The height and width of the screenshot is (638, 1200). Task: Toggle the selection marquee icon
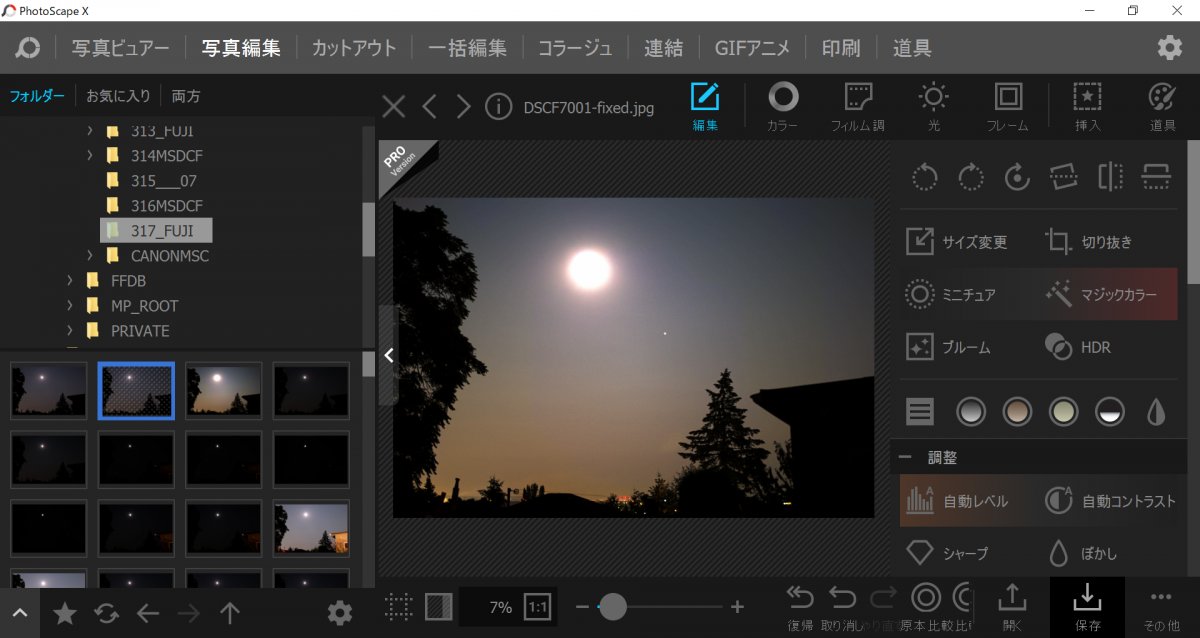pos(399,607)
